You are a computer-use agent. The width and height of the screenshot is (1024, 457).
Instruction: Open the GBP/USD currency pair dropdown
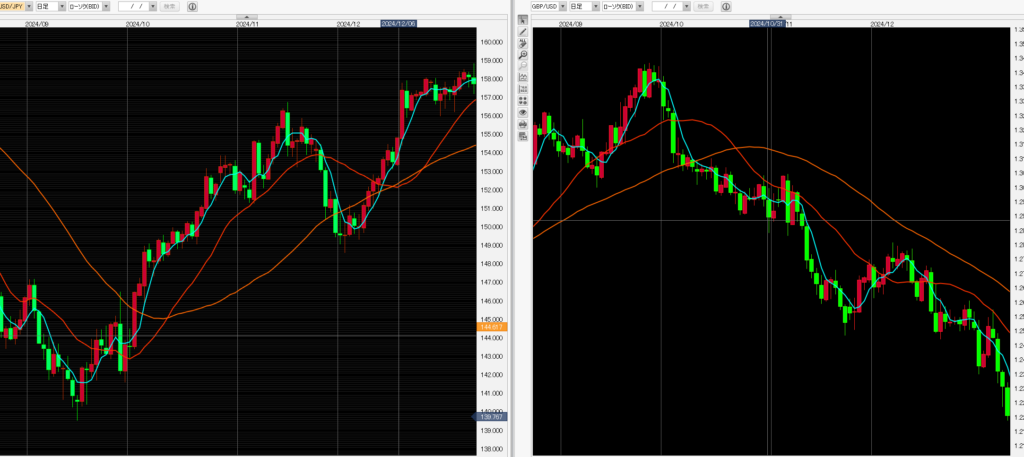click(x=563, y=6)
